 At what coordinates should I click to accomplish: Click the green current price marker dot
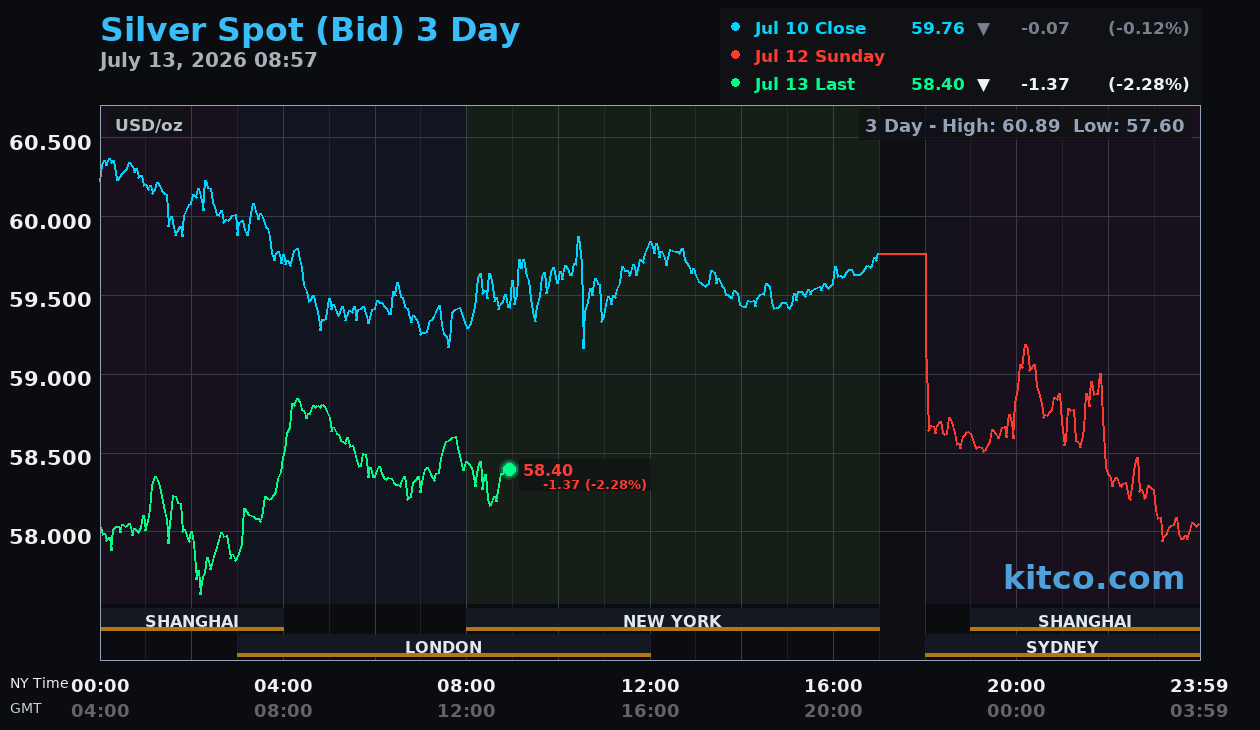(x=509, y=470)
